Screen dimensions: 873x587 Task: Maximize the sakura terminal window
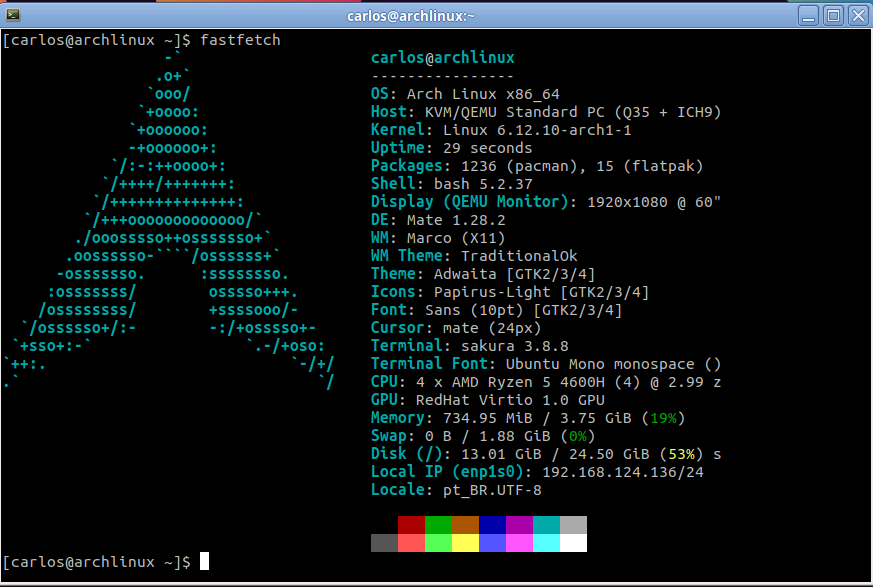pos(833,16)
